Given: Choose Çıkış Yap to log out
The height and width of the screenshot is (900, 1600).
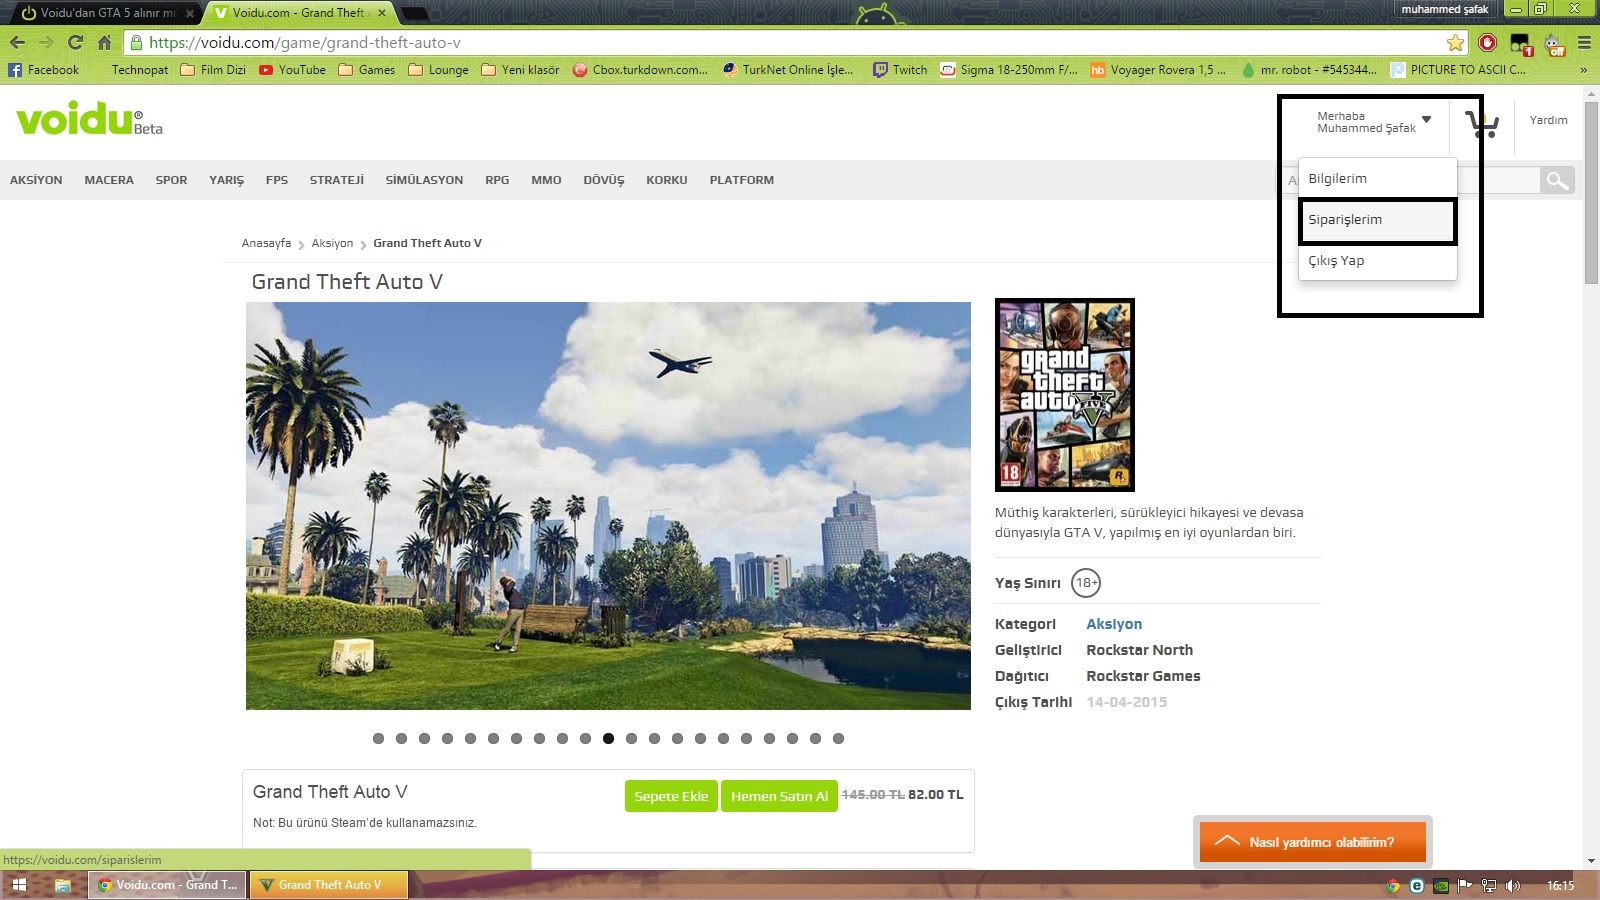Looking at the screenshot, I should click(x=1377, y=260).
